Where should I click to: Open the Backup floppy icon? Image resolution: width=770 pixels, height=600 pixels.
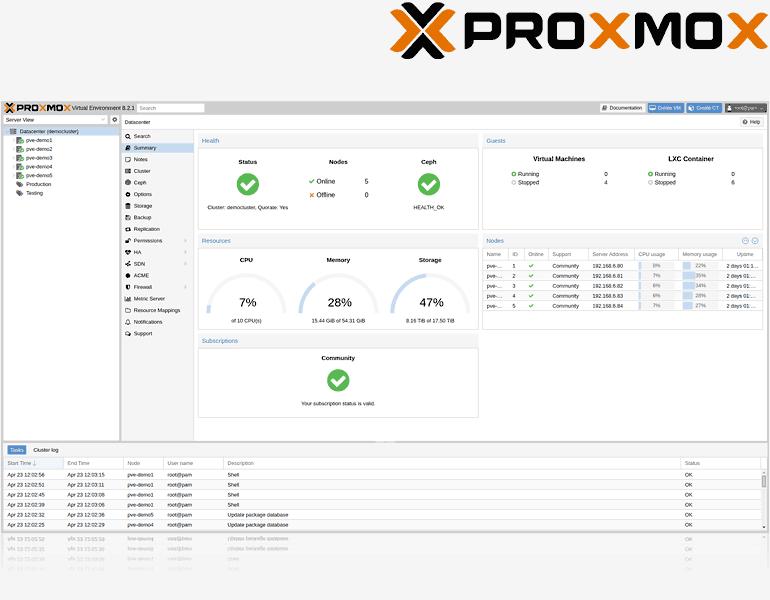tap(128, 218)
